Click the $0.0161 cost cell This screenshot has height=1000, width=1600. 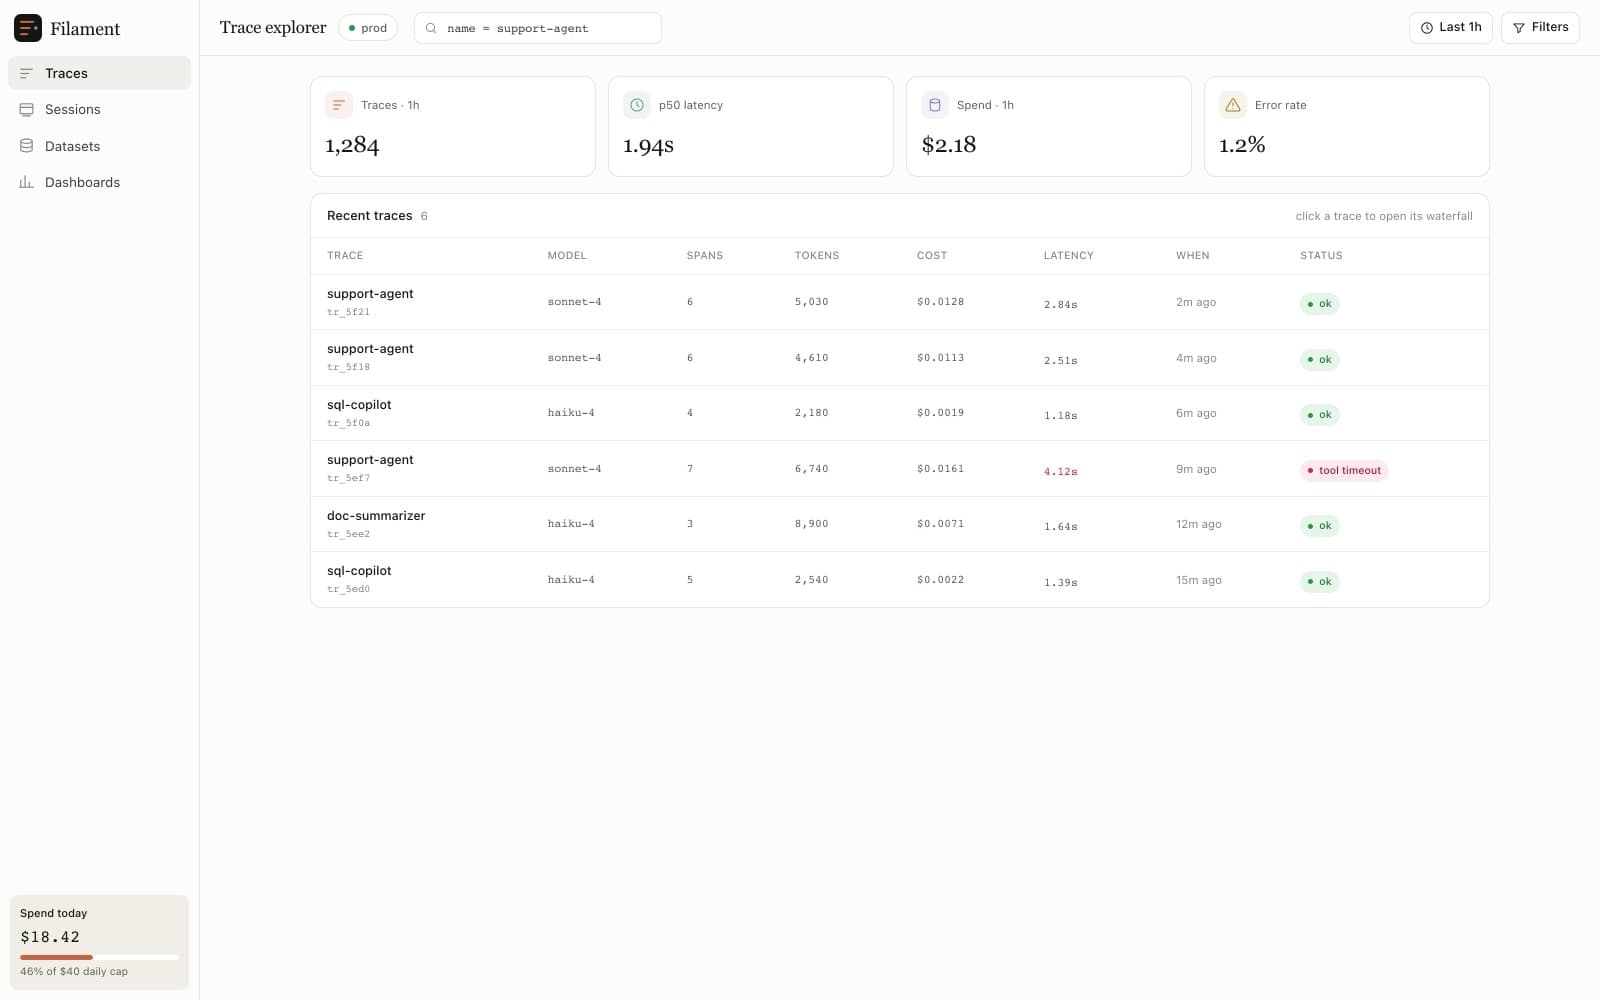(x=941, y=469)
